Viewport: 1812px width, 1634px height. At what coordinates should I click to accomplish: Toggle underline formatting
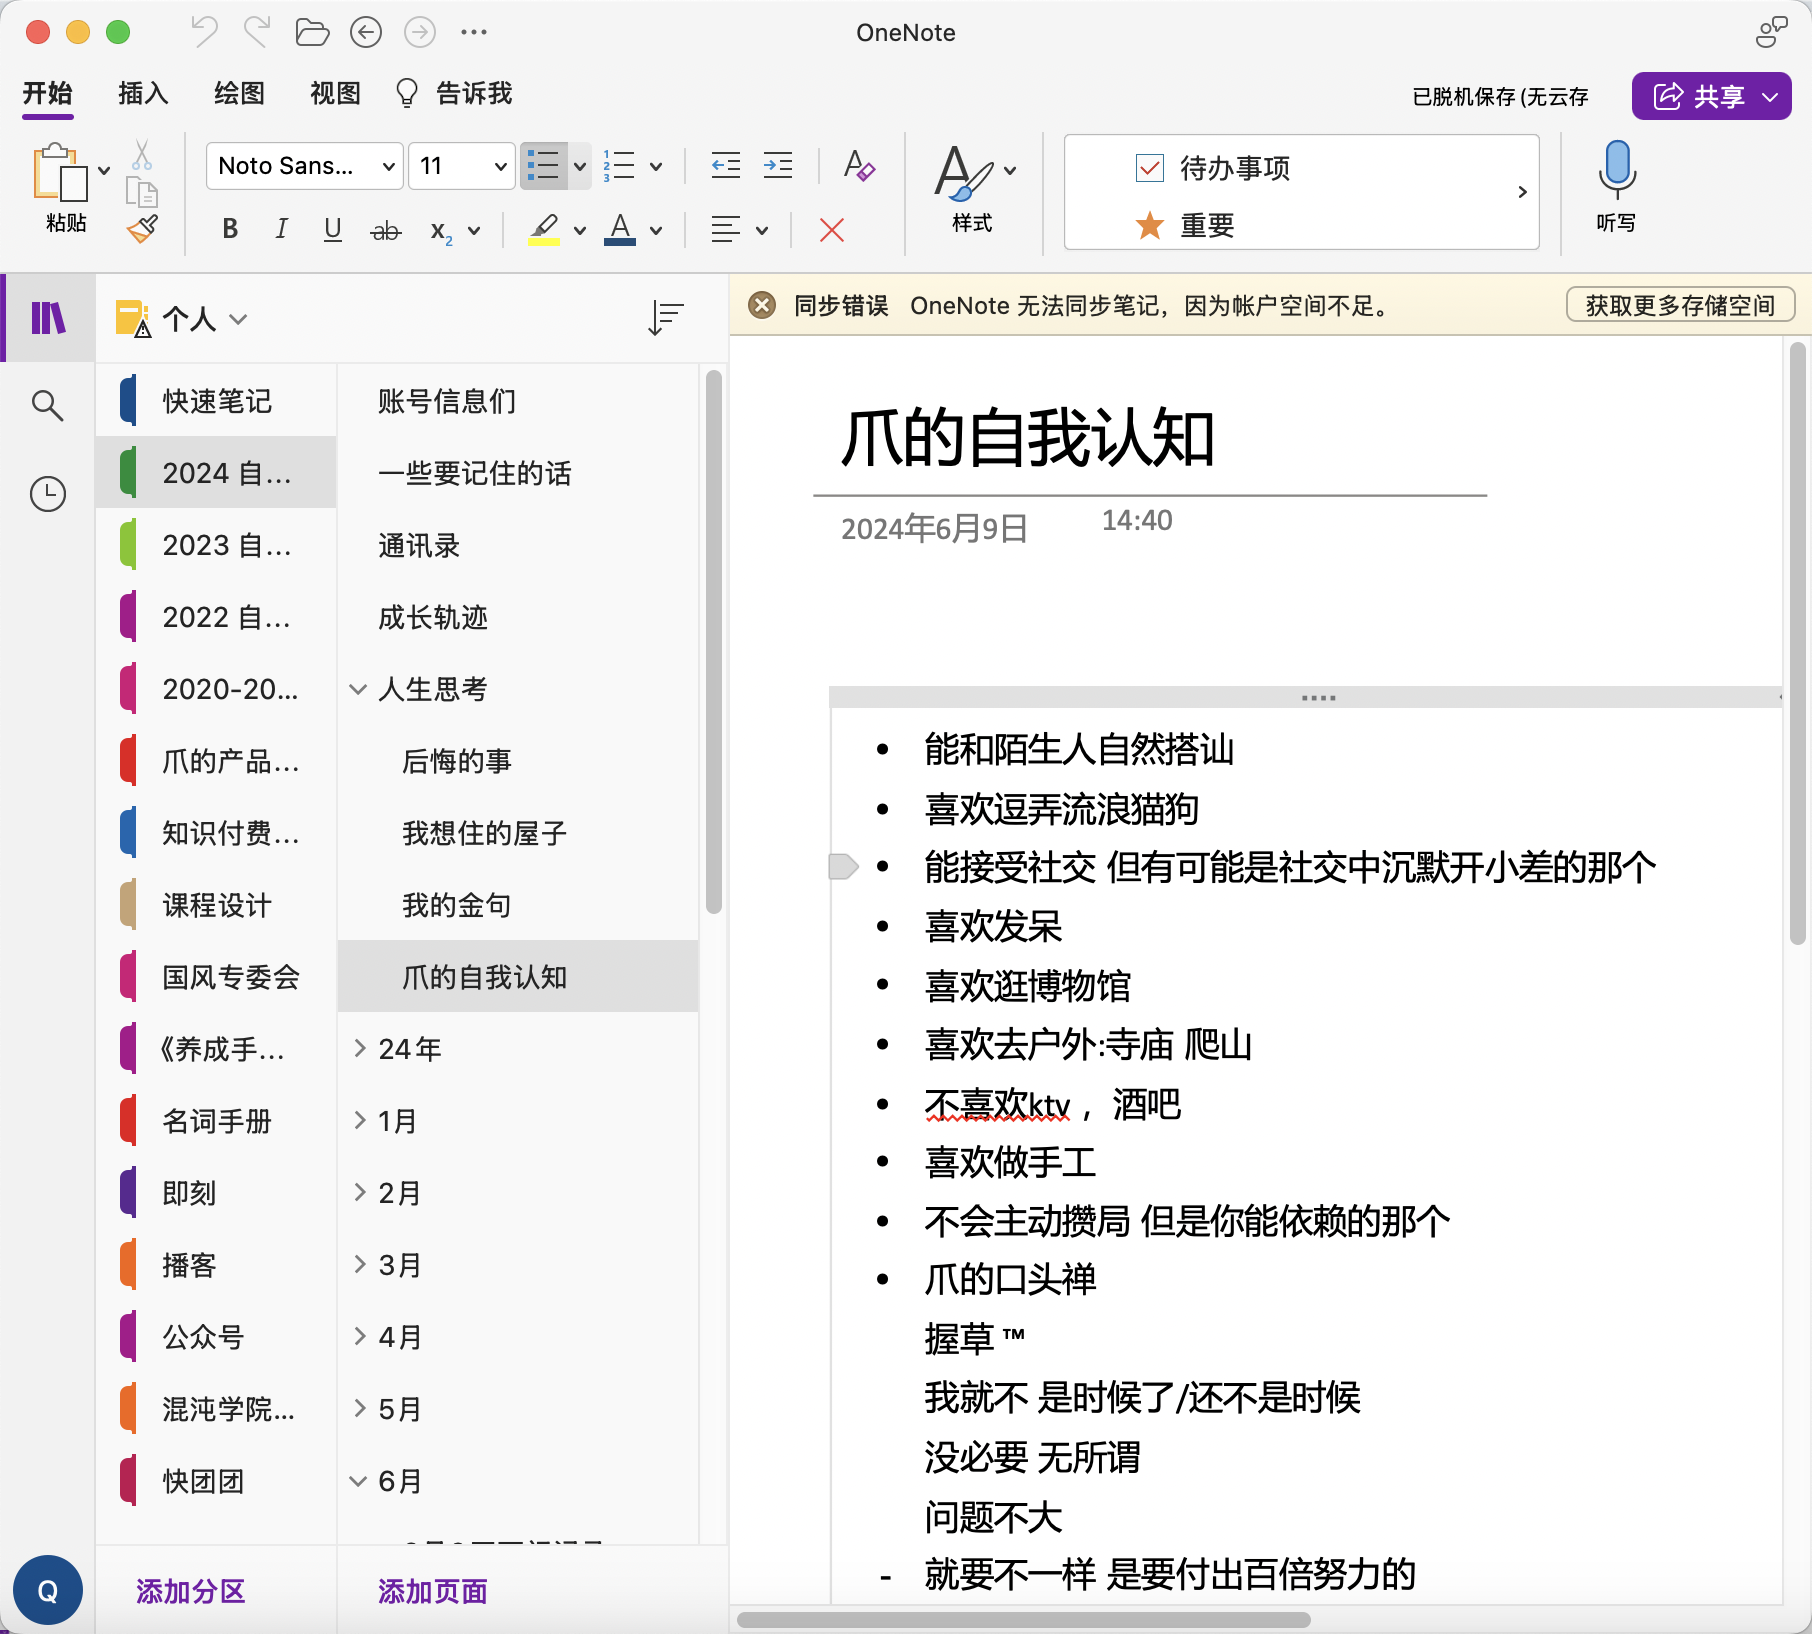coord(333,230)
